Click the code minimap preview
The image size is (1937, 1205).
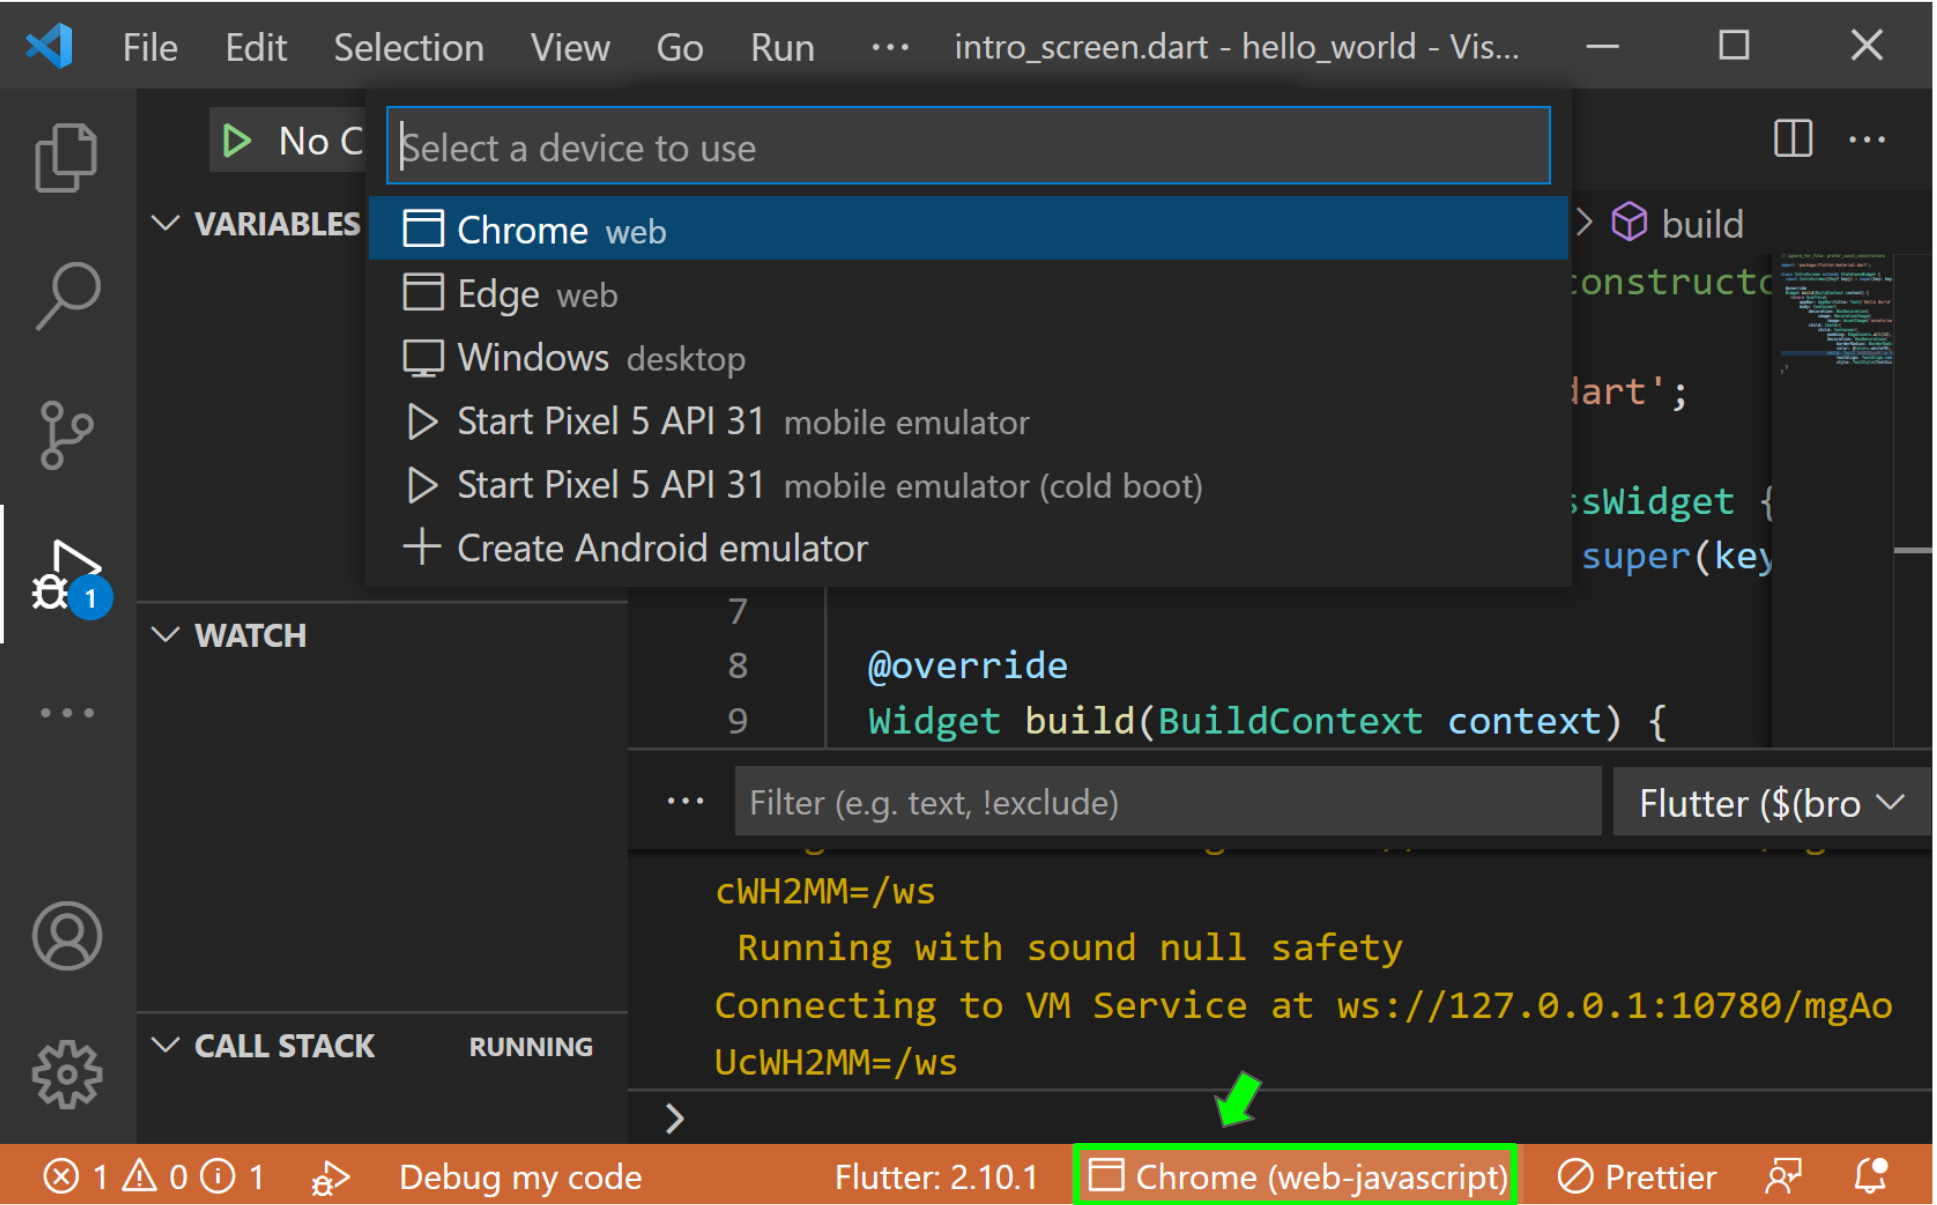point(1835,310)
